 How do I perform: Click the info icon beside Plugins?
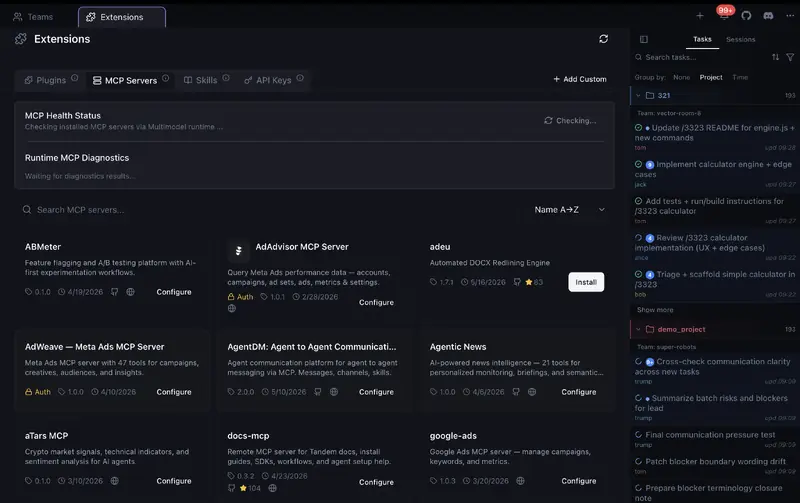[74, 78]
